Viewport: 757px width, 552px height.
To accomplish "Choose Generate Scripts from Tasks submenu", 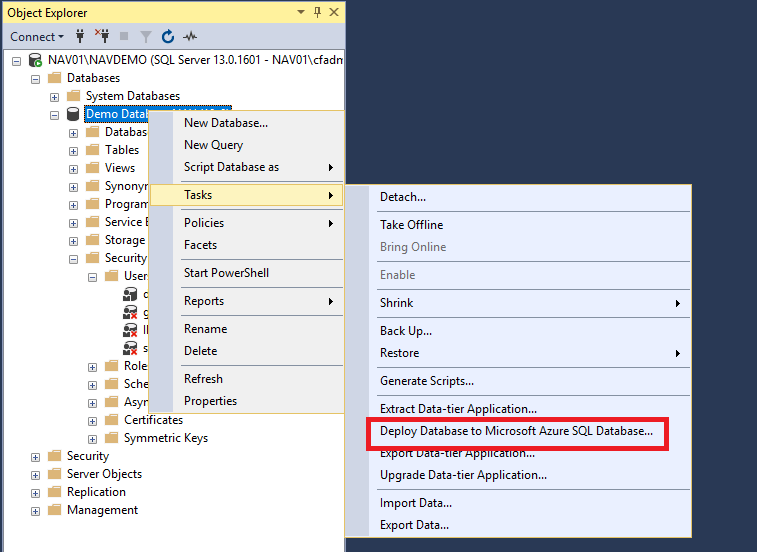I will point(427,381).
